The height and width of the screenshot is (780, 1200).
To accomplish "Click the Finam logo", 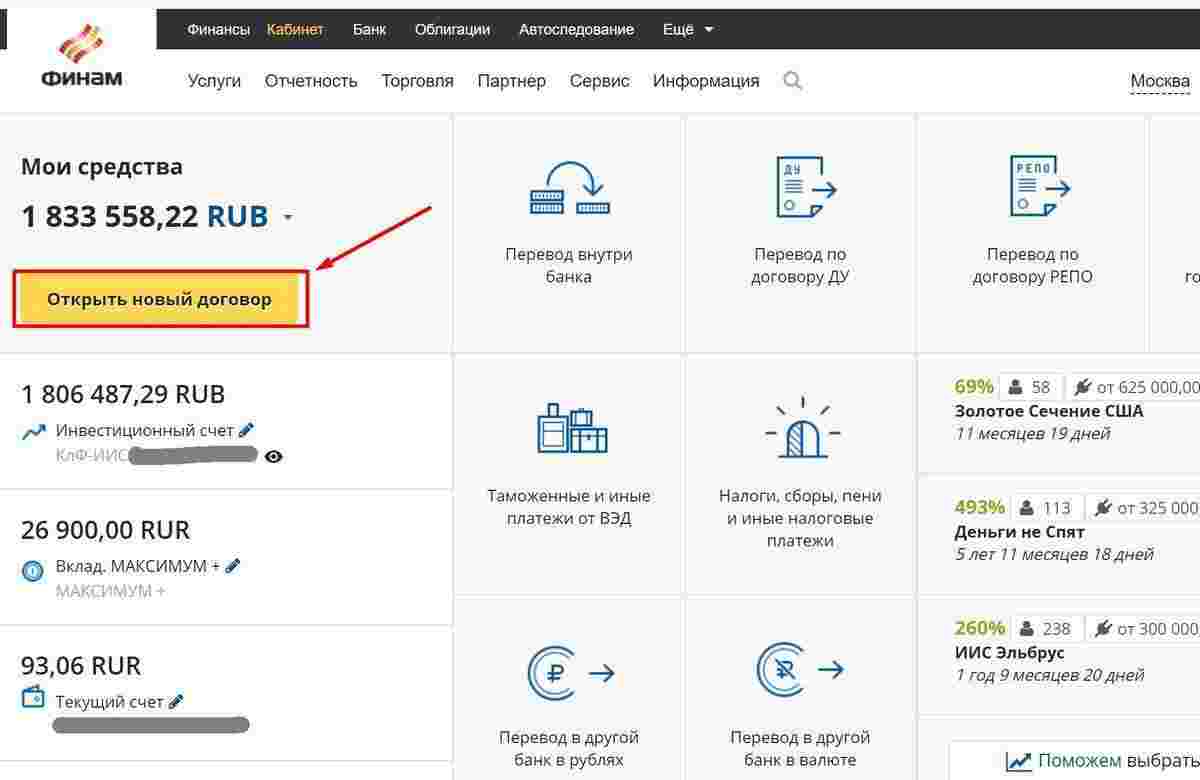I will click(82, 56).
